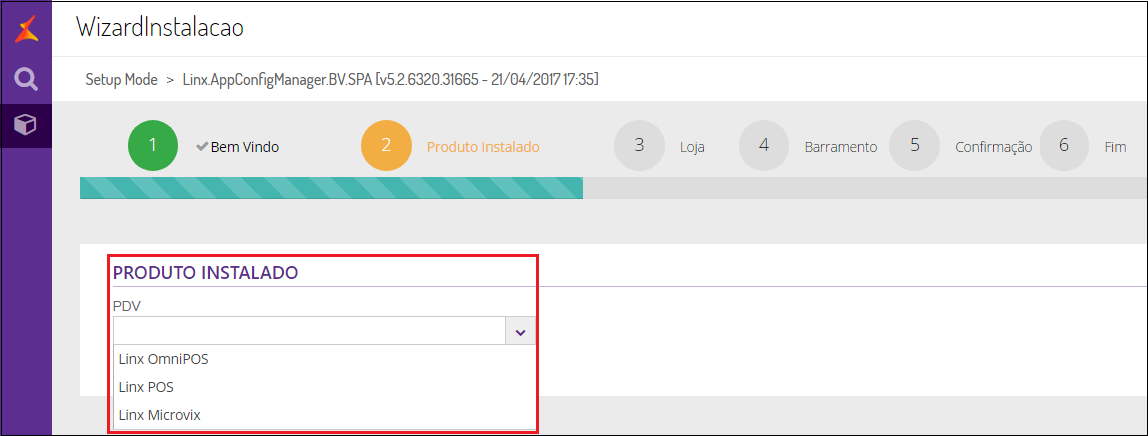Click the WizardInstalacao page title
The height and width of the screenshot is (436, 1148).
160,28
